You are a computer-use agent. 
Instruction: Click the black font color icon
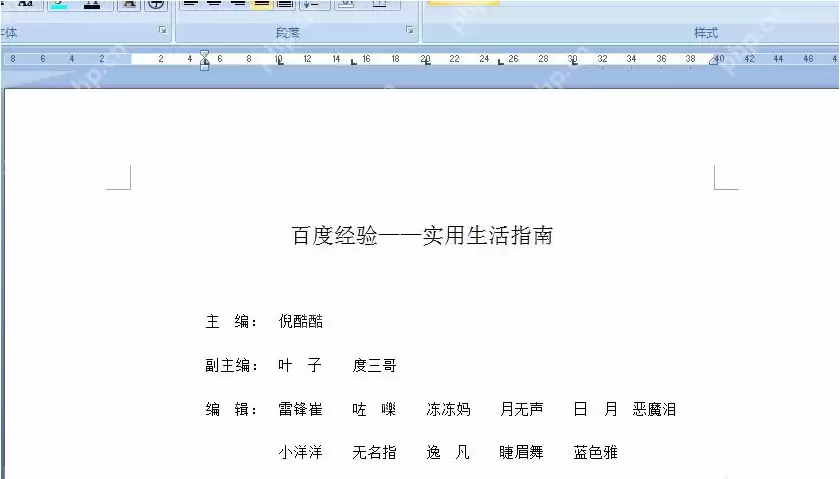tap(92, 4)
